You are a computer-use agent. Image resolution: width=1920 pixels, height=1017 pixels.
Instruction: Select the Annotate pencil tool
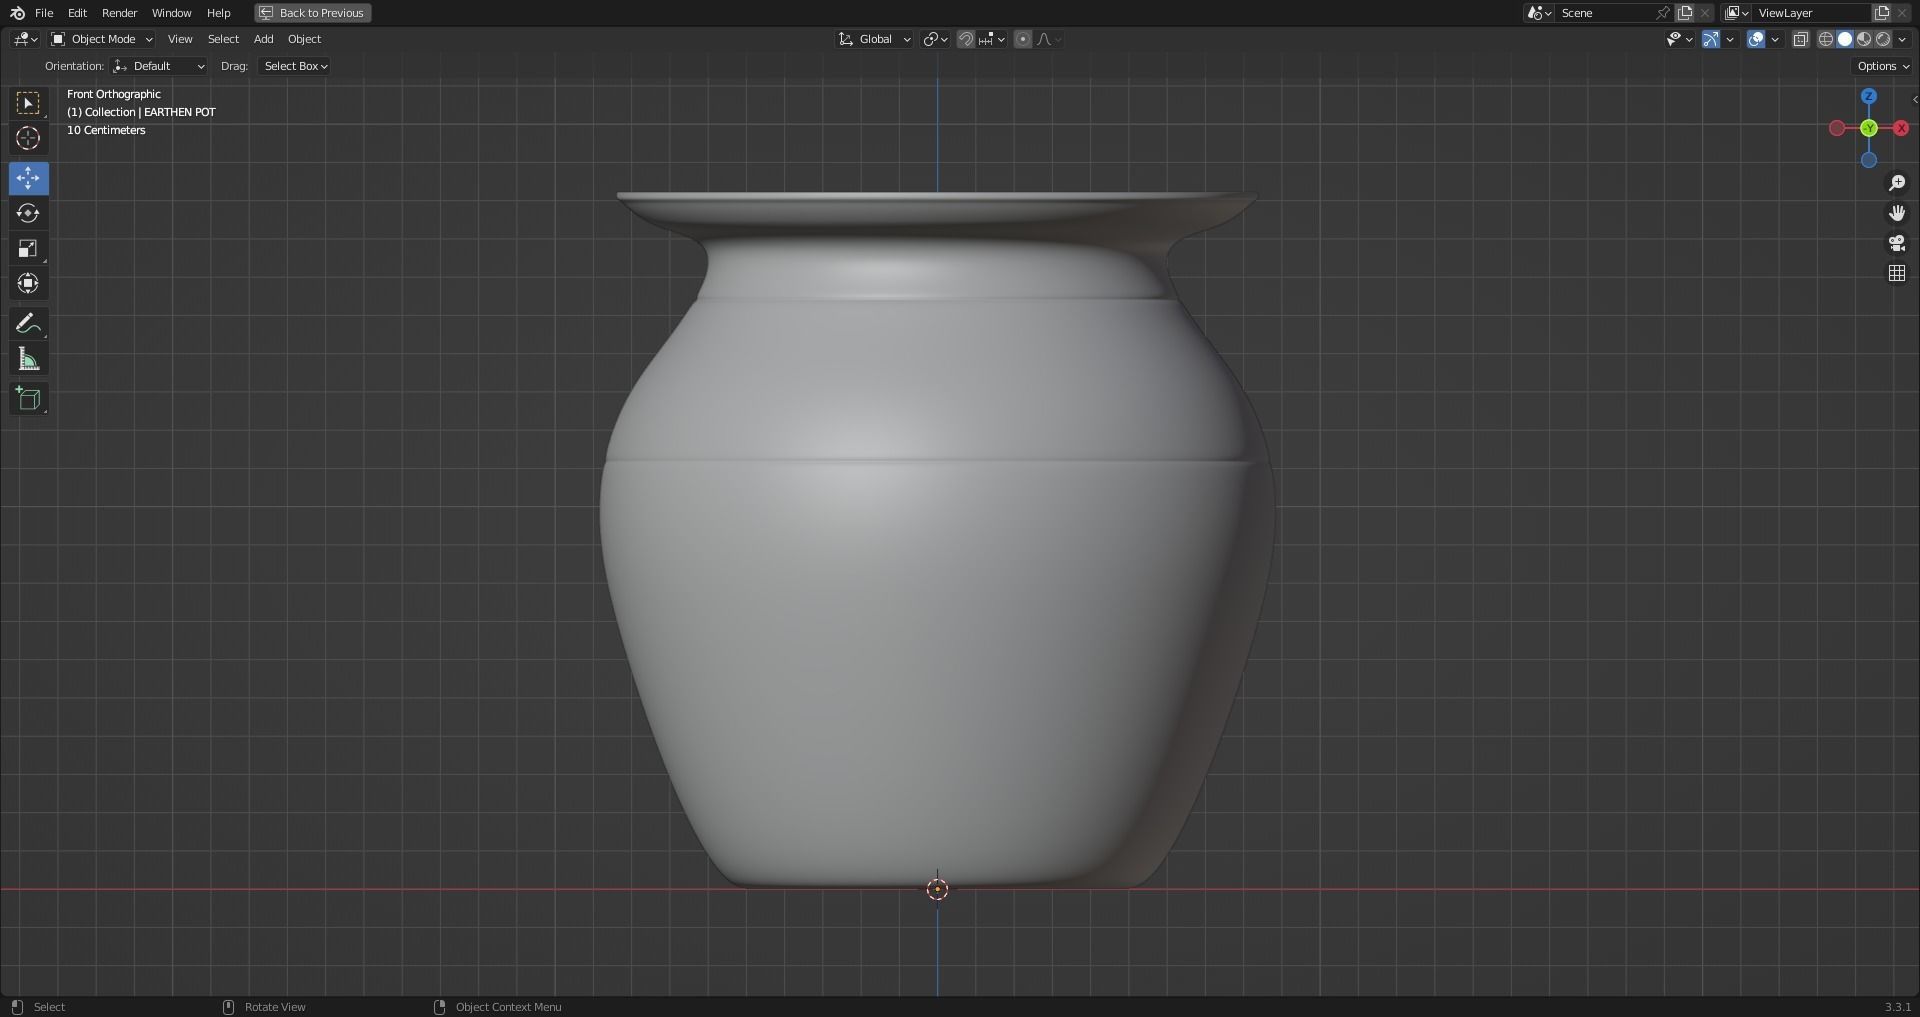[28, 324]
